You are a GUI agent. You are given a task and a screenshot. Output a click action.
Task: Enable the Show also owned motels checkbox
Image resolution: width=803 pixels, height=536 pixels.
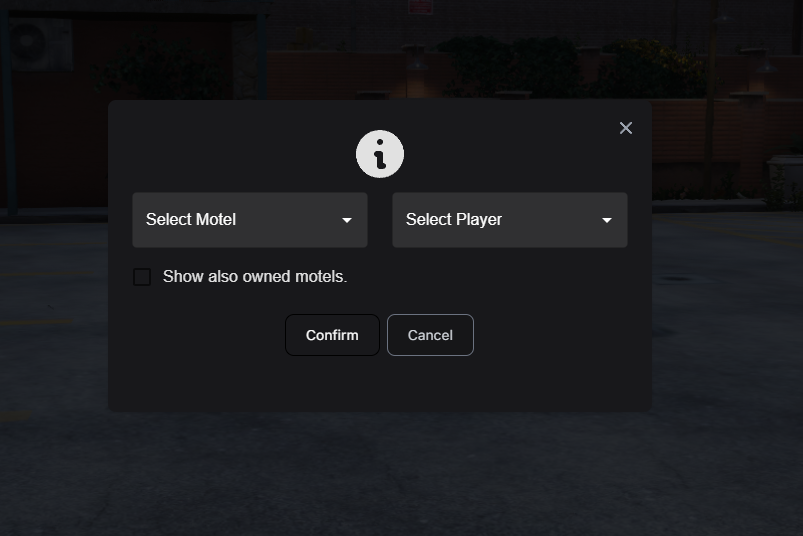[142, 277]
